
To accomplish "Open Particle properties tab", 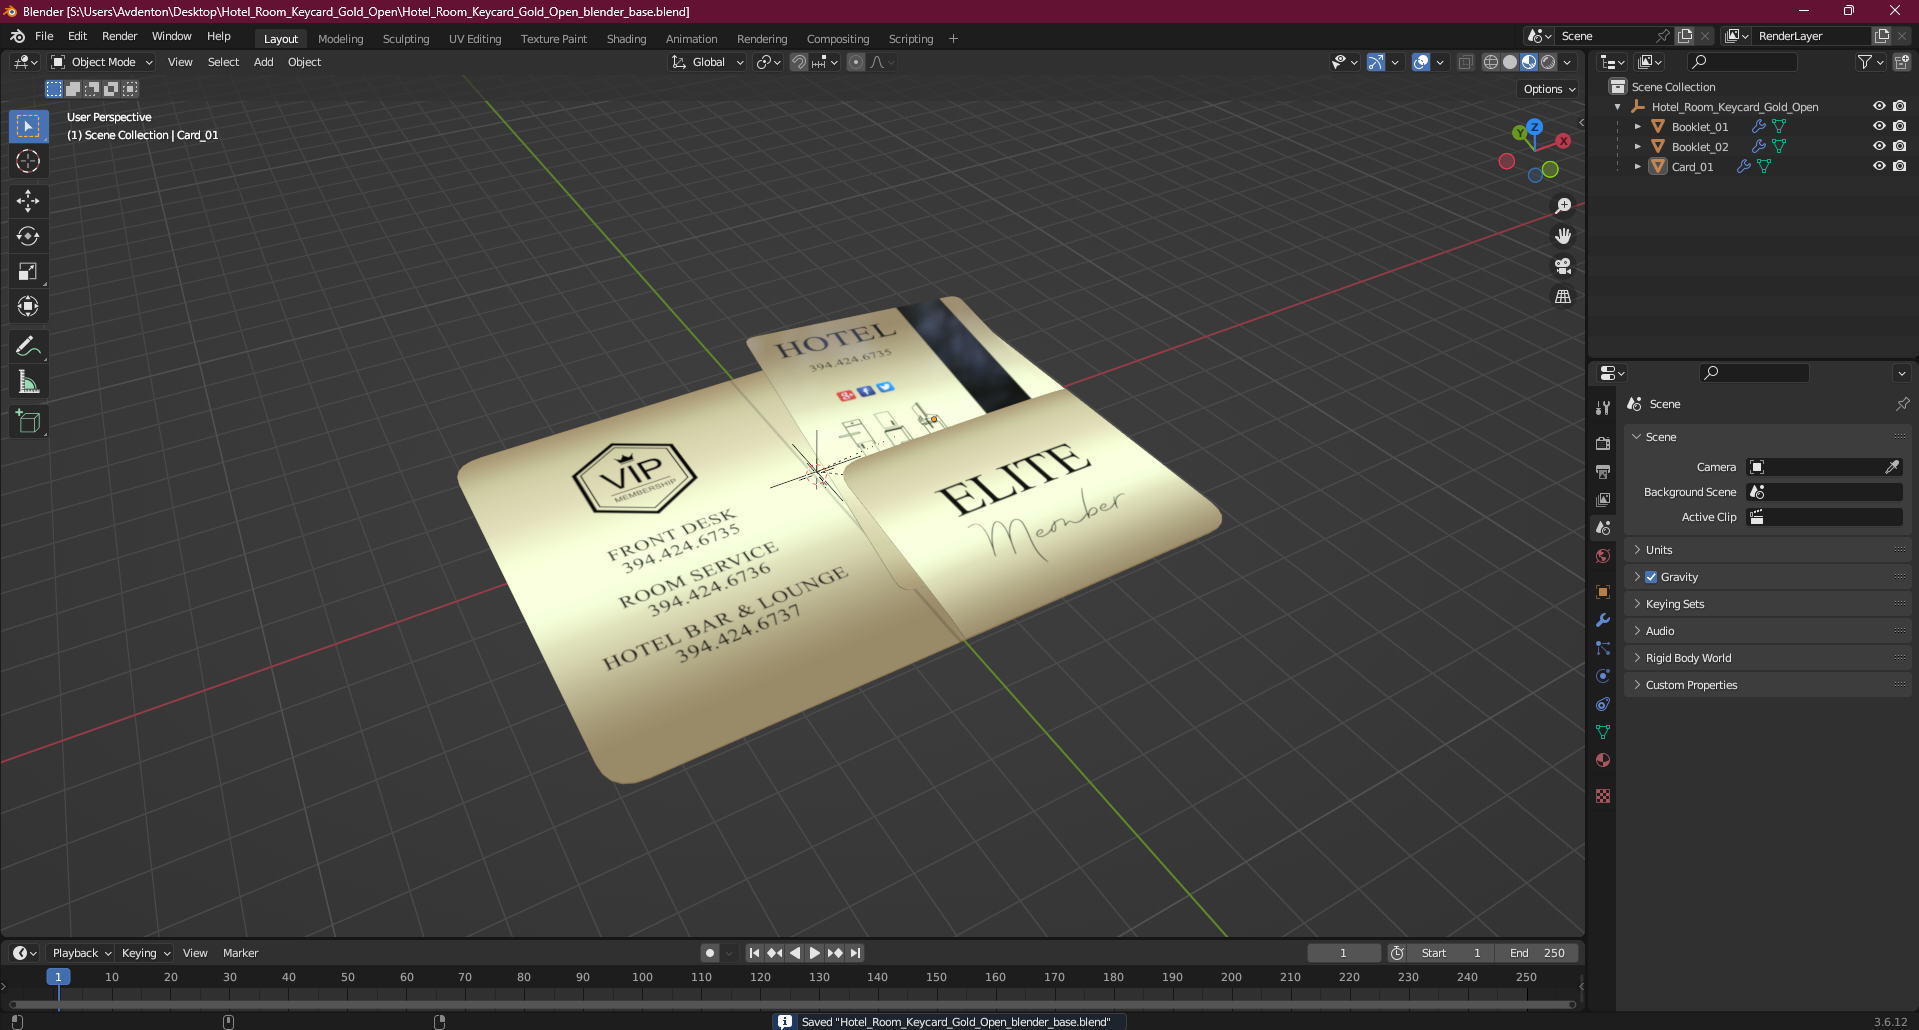I will pos(1603,648).
